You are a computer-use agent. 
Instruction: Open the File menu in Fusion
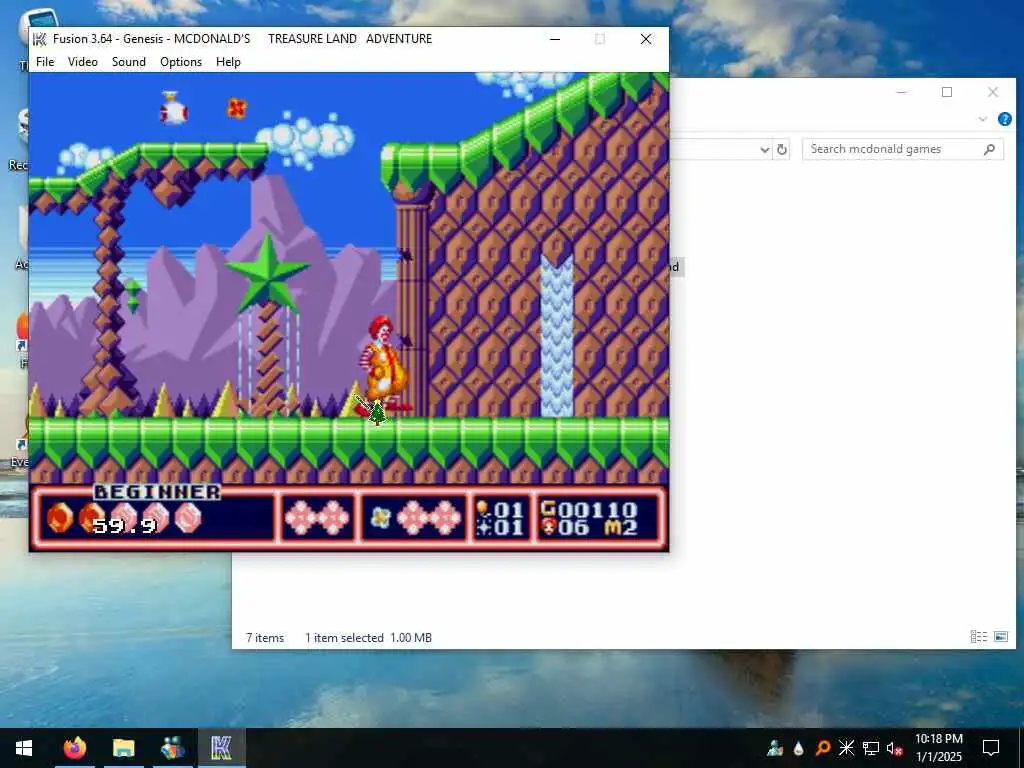coord(45,61)
